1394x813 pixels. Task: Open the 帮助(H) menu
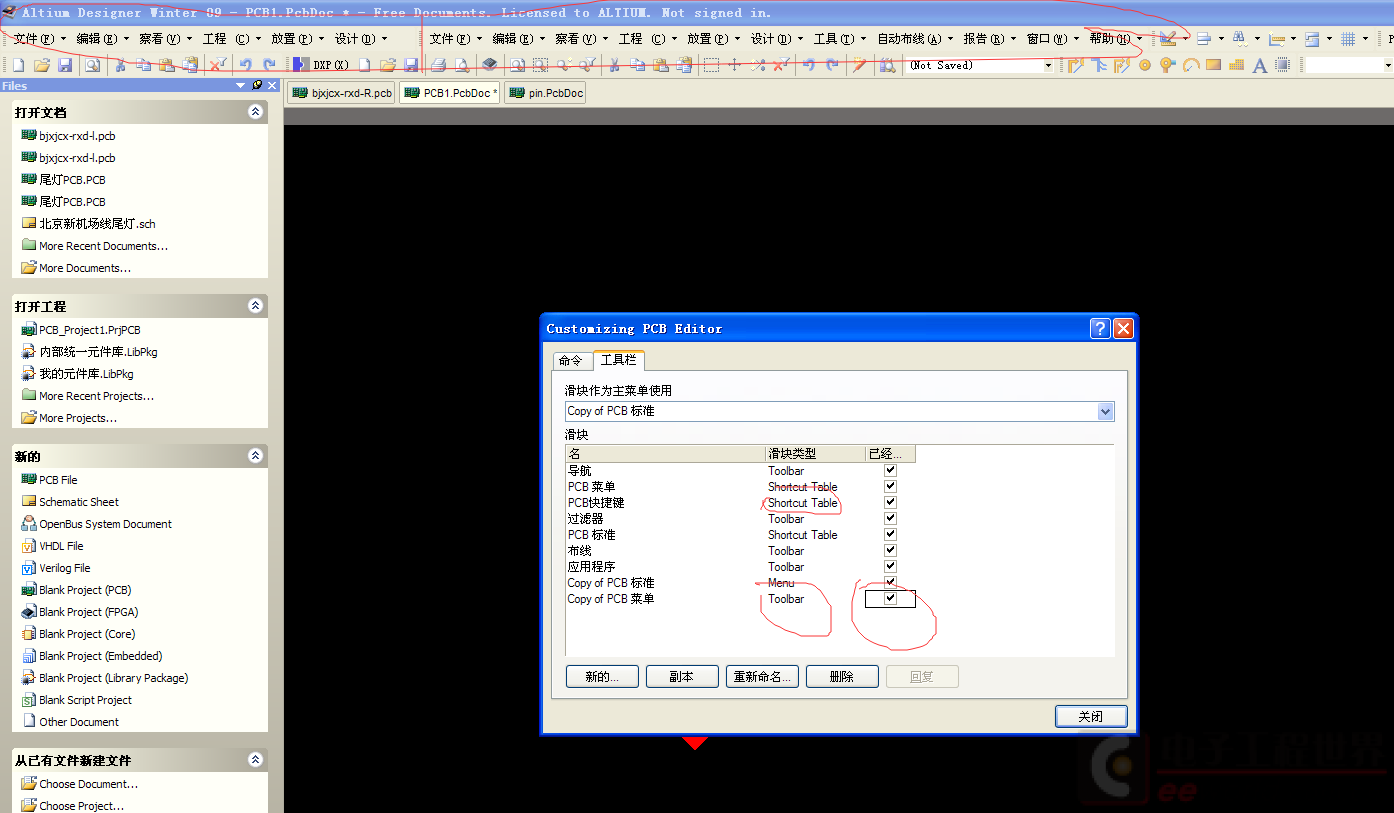pyautogui.click(x=1115, y=39)
